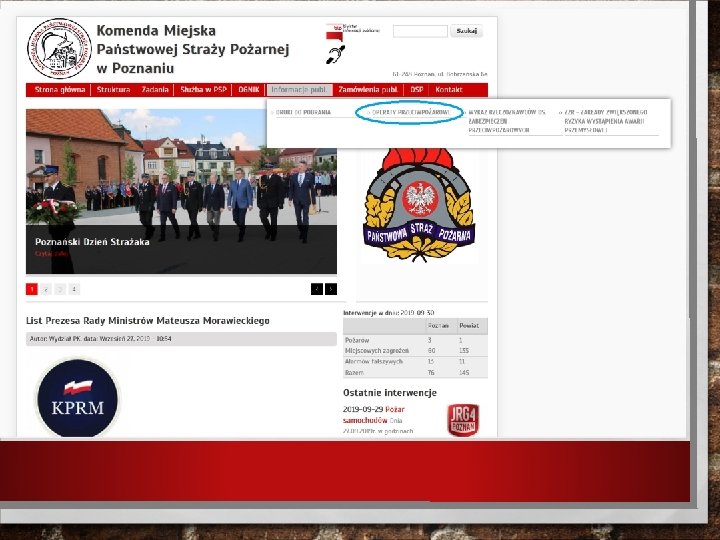720x540 pixels.
Task: Click Komenda Miejska site title text
Action: point(193,49)
